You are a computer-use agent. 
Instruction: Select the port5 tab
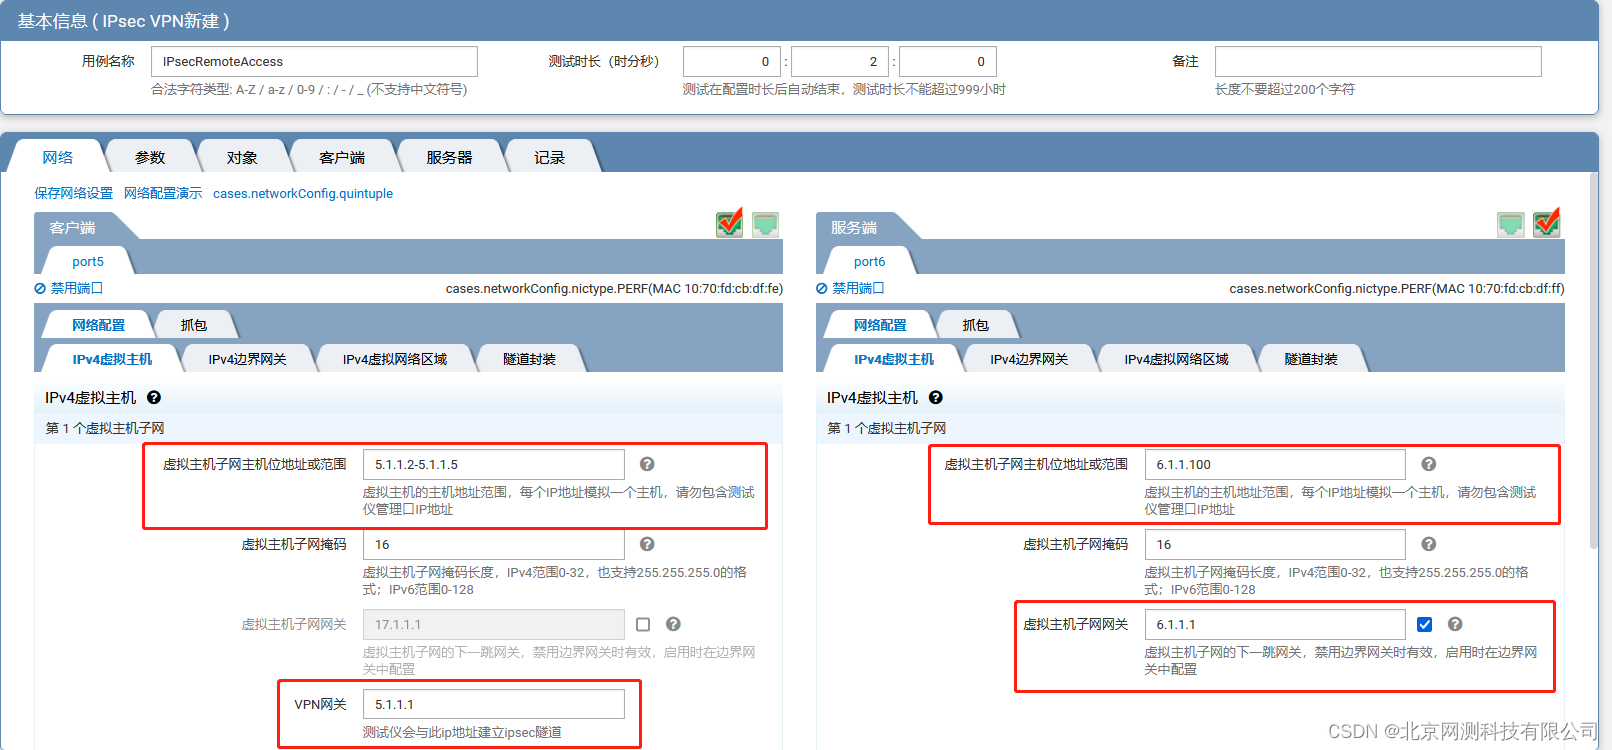coord(88,261)
